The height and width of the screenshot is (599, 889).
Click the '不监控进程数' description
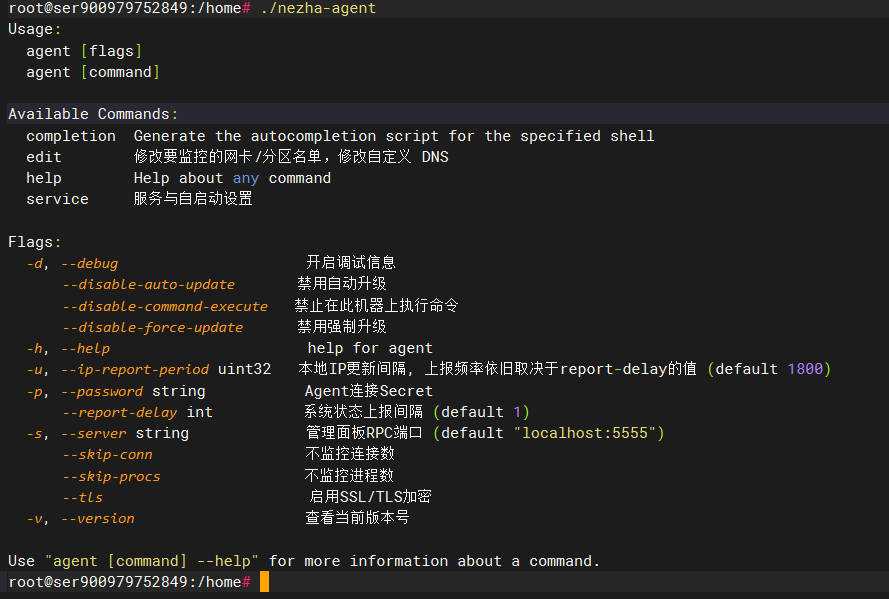(349, 475)
